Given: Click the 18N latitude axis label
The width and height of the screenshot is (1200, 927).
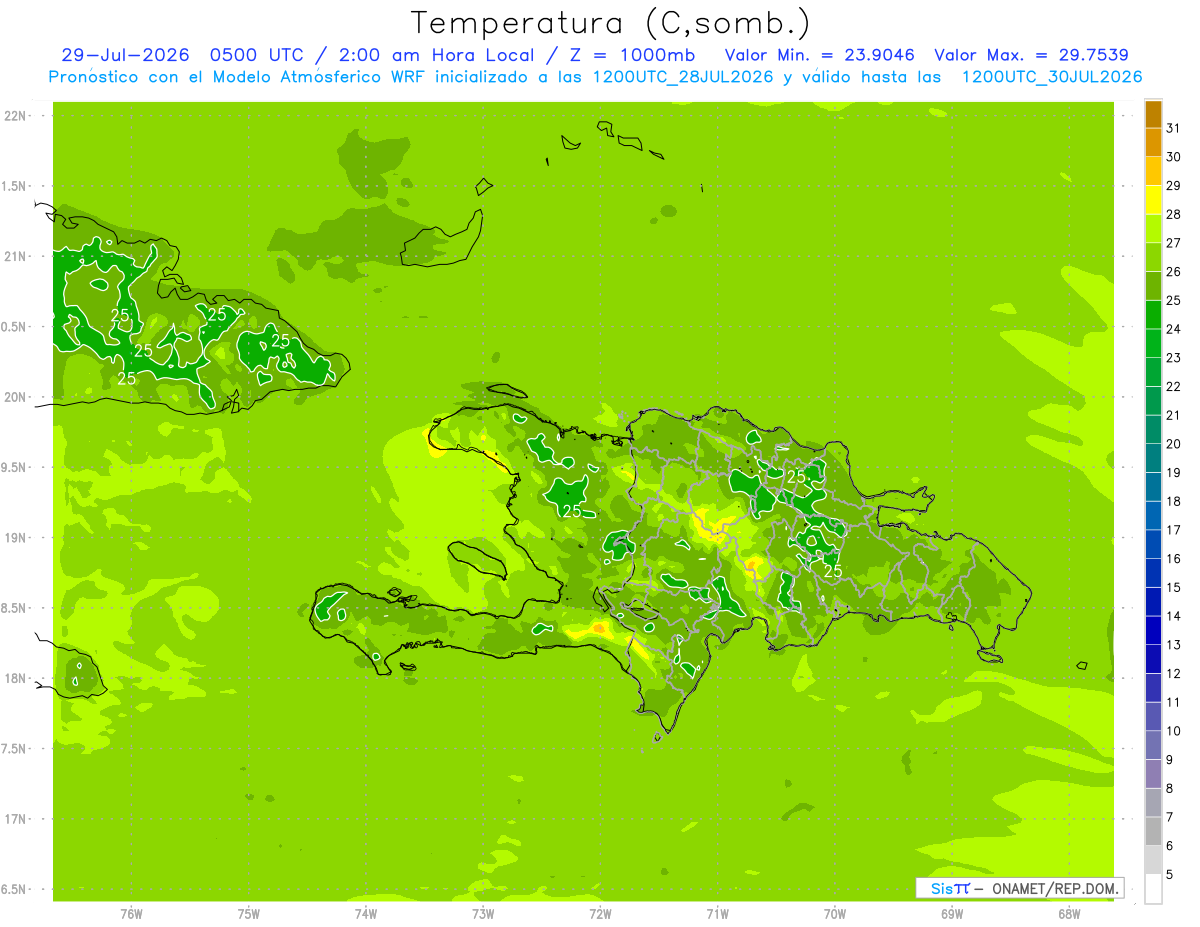Looking at the screenshot, I should (16, 679).
